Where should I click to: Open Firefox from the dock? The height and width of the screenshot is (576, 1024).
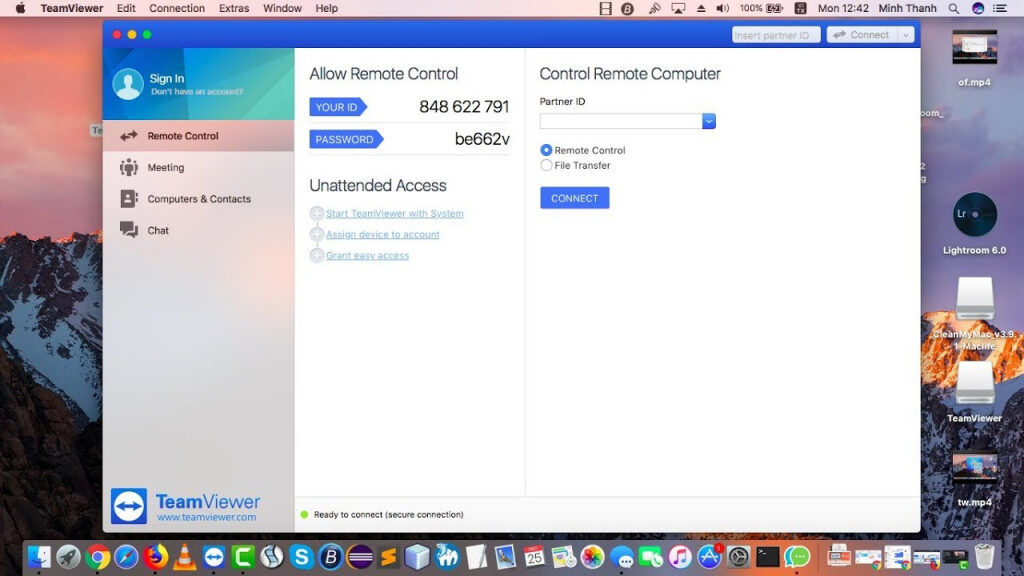coord(155,557)
